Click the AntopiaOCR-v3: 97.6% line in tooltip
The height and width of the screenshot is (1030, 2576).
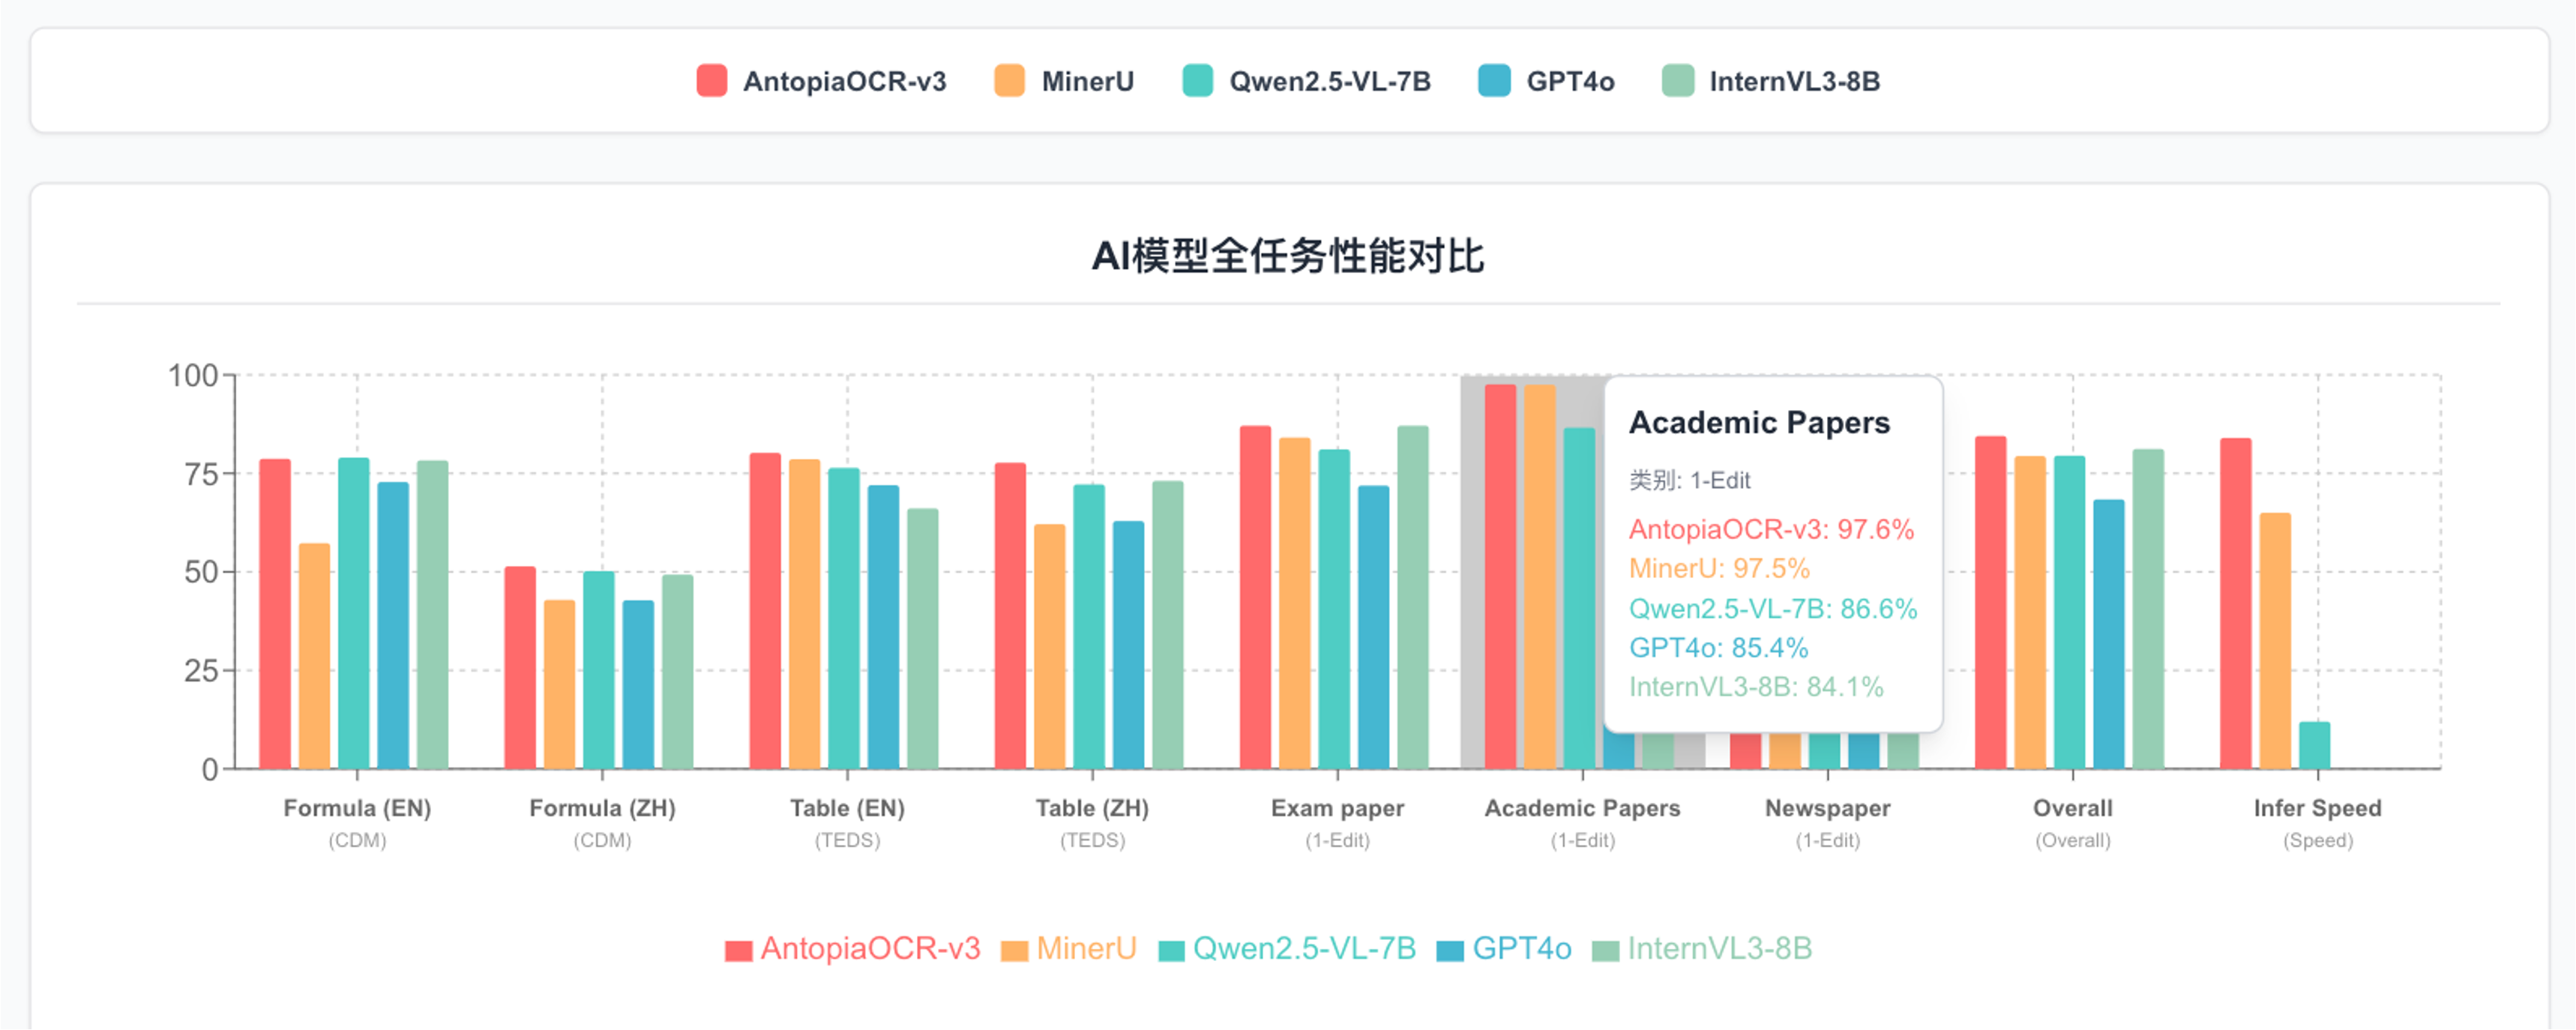1773,529
